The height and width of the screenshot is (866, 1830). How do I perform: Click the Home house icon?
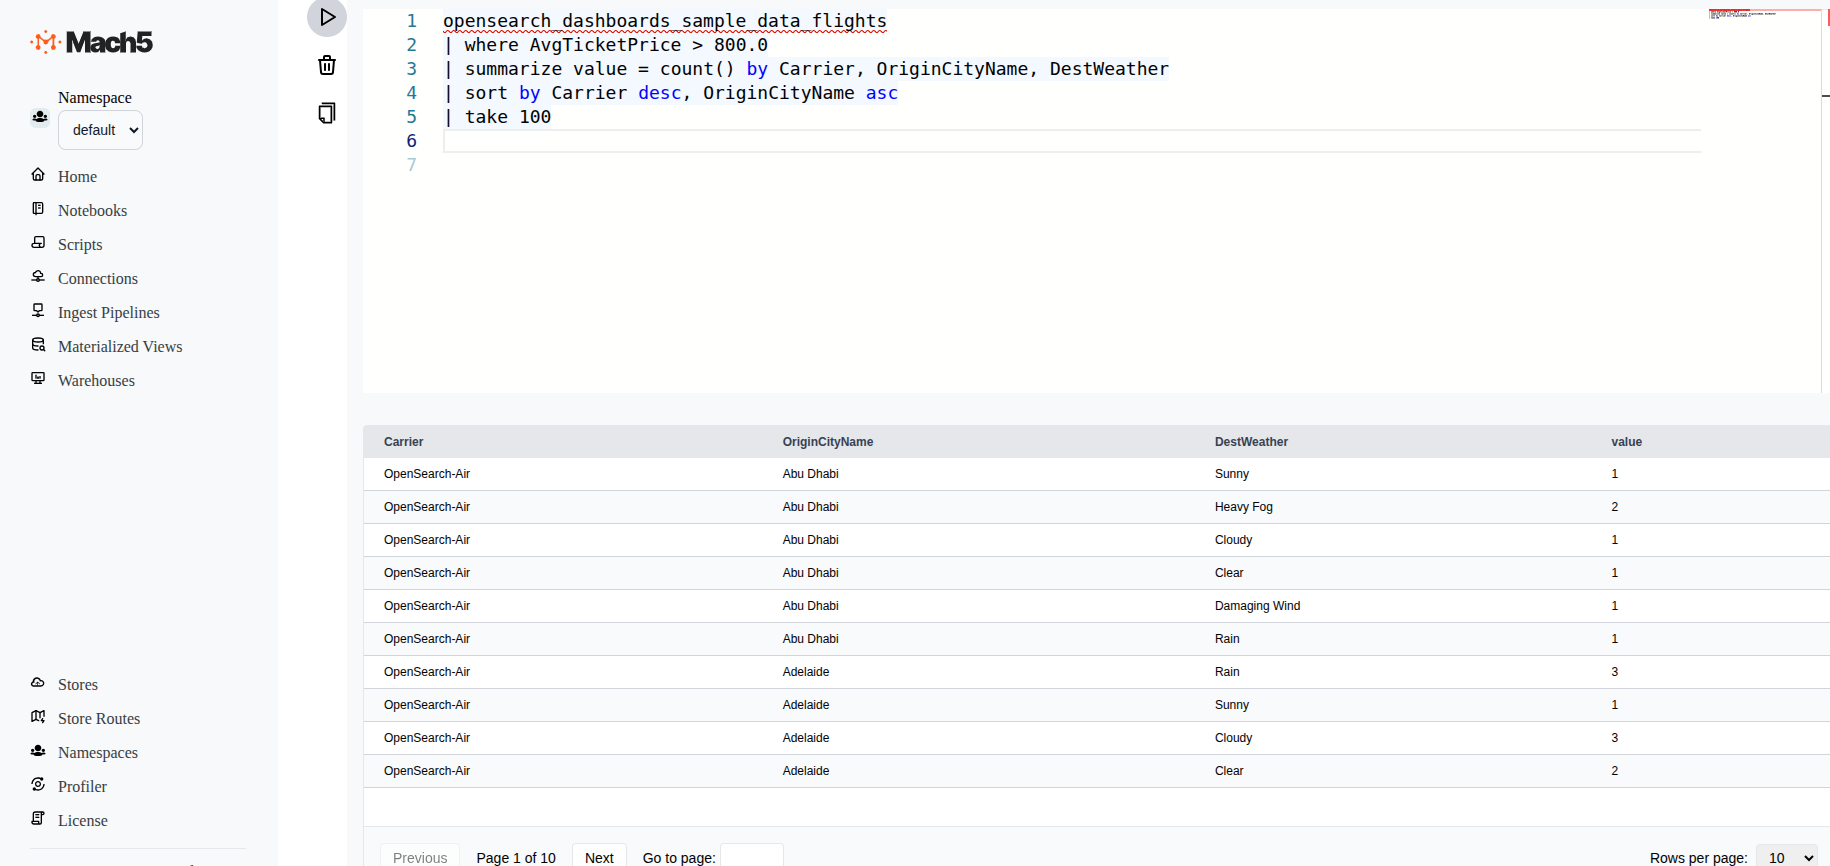(x=38, y=175)
